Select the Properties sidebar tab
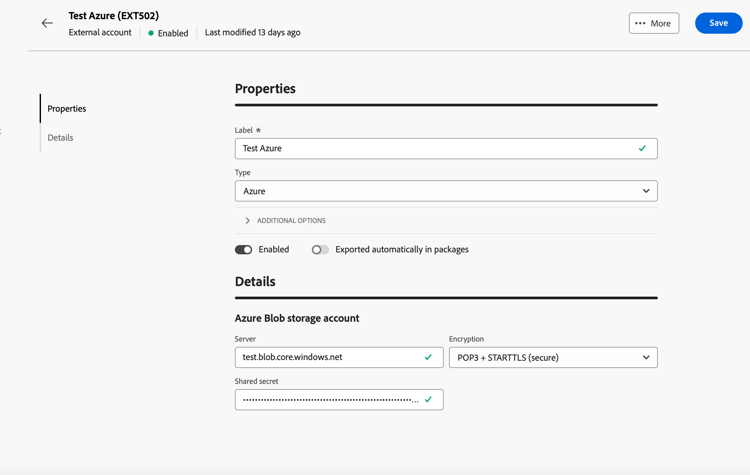 (x=67, y=109)
